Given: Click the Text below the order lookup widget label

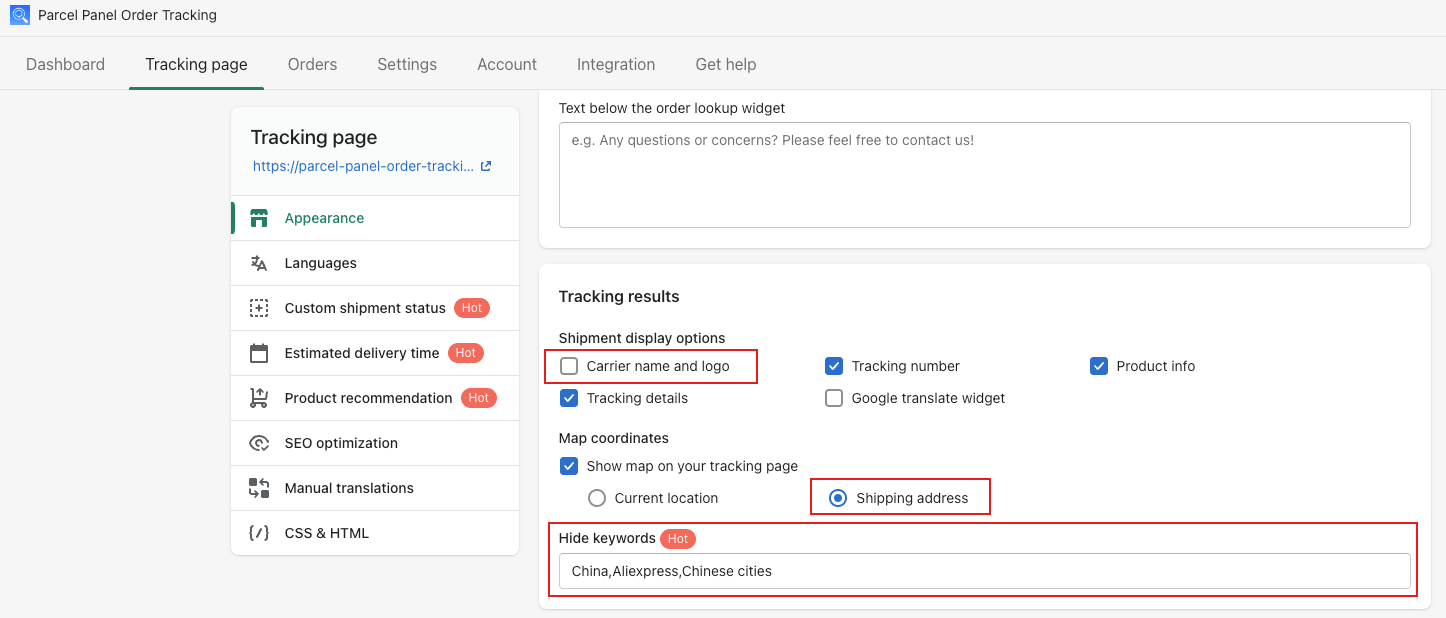Looking at the screenshot, I should 672,108.
